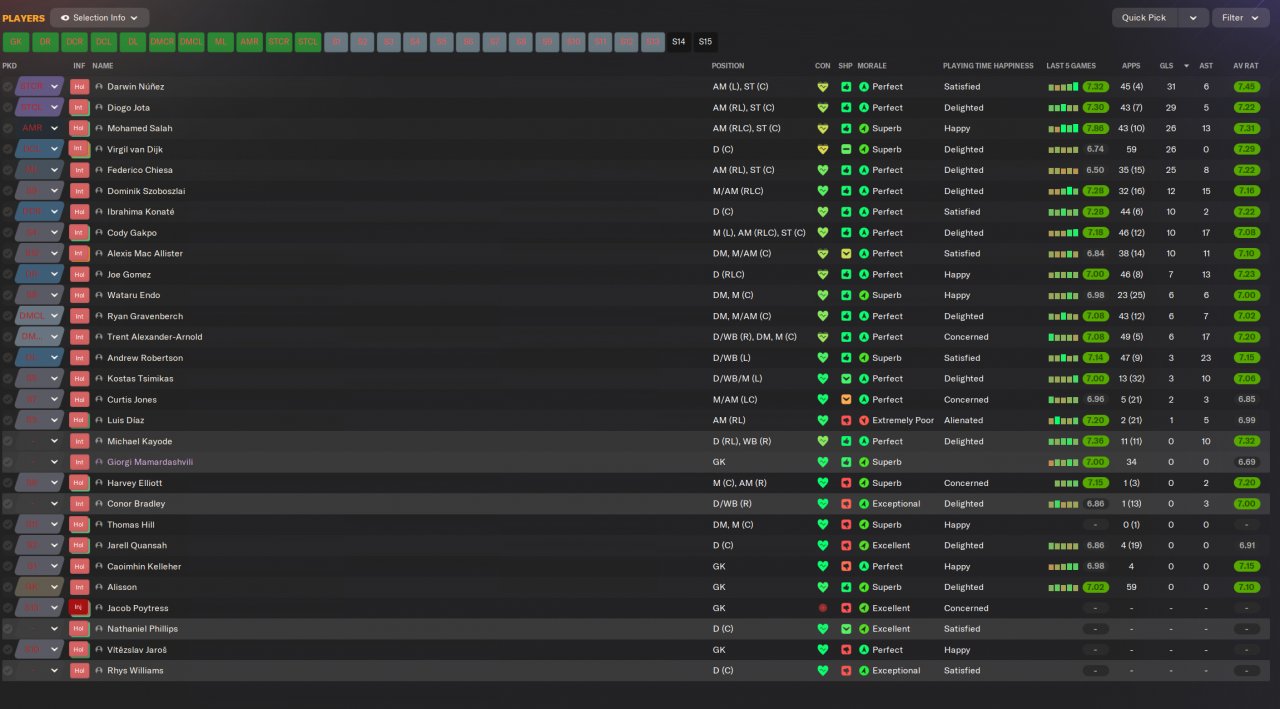Image resolution: width=1280 pixels, height=709 pixels.
Task: Click the Hol status icon beside Darwin Núñez
Action: pos(79,87)
